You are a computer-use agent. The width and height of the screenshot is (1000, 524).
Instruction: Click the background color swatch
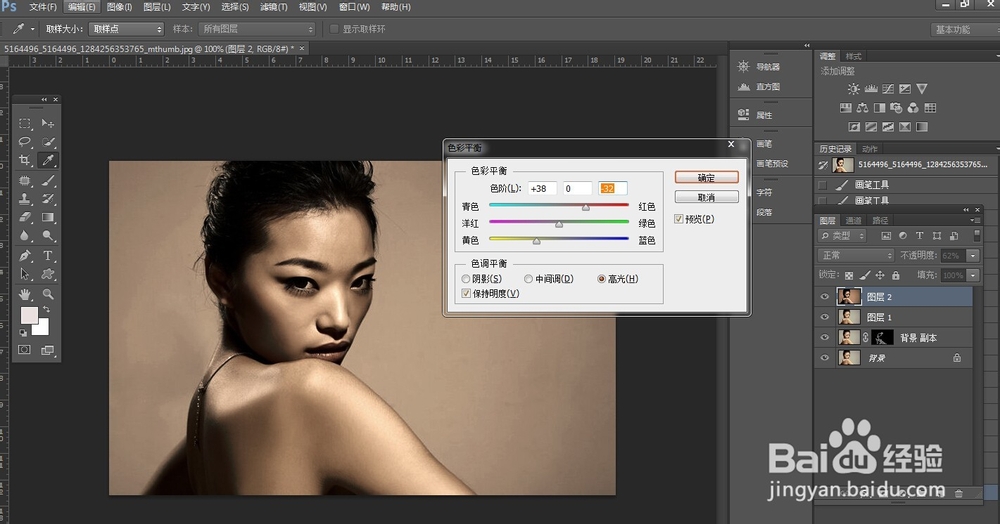coord(43,328)
